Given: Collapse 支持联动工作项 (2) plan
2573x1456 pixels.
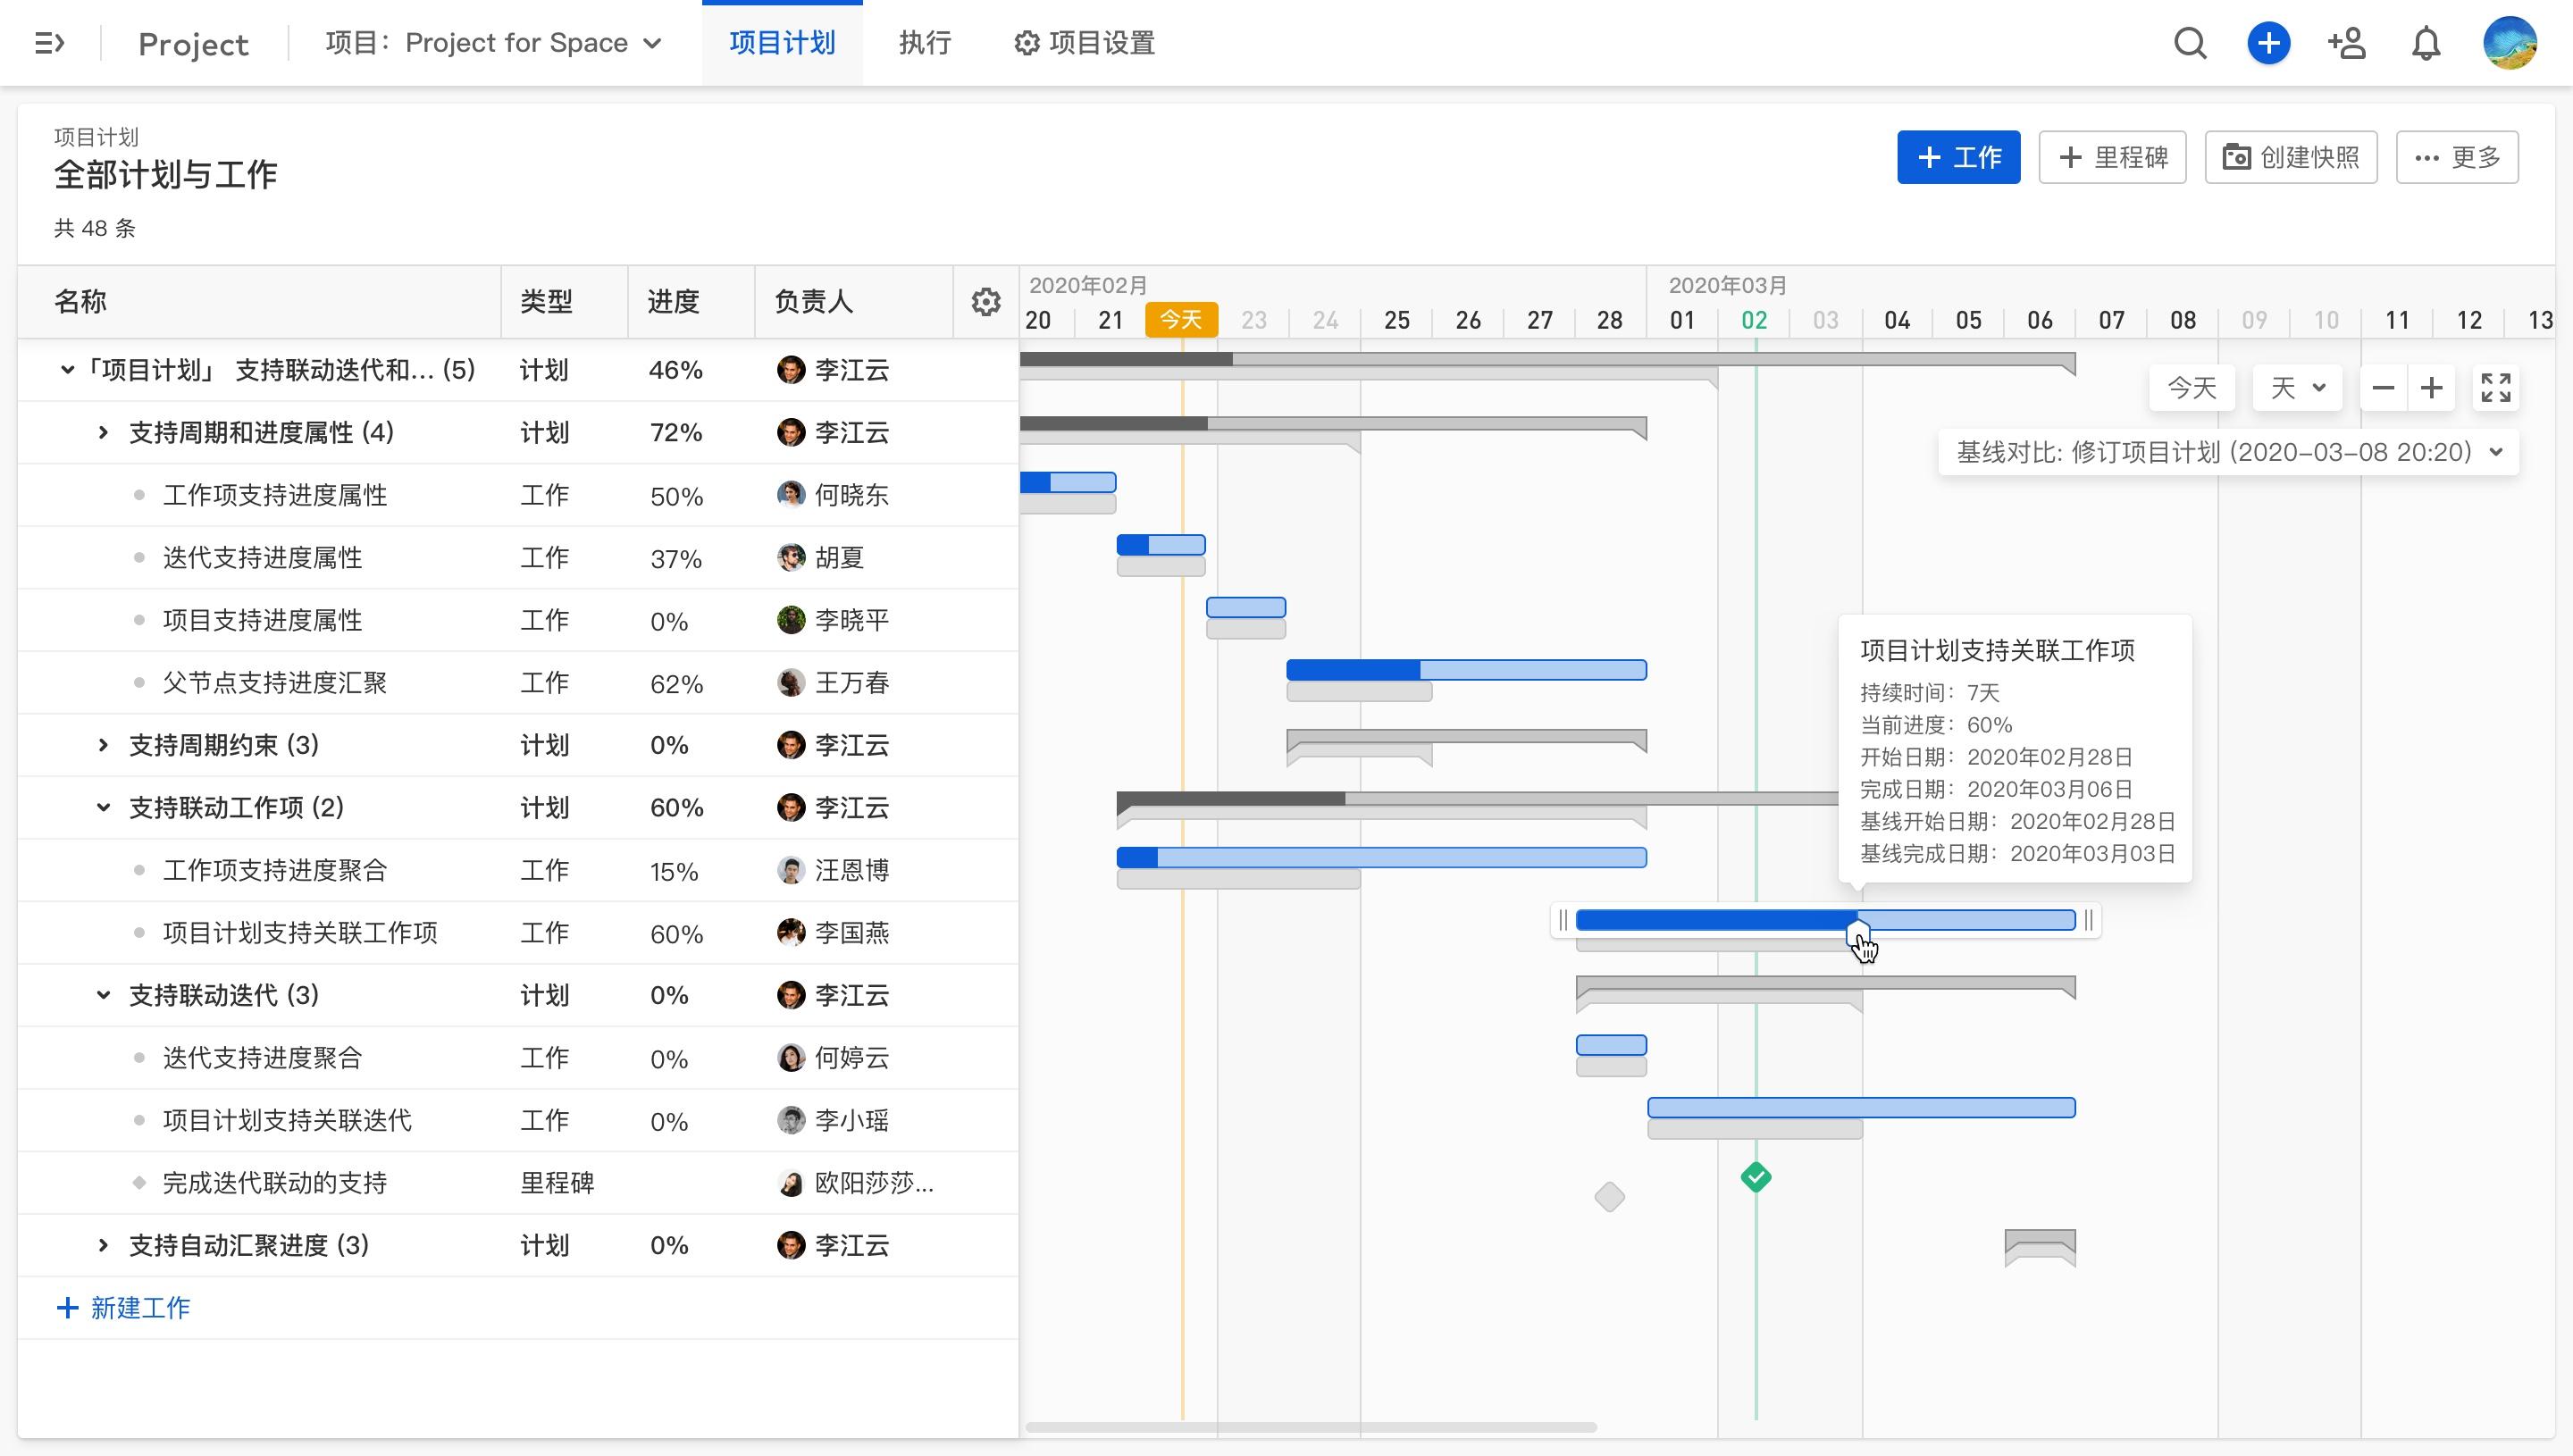Looking at the screenshot, I should [103, 808].
